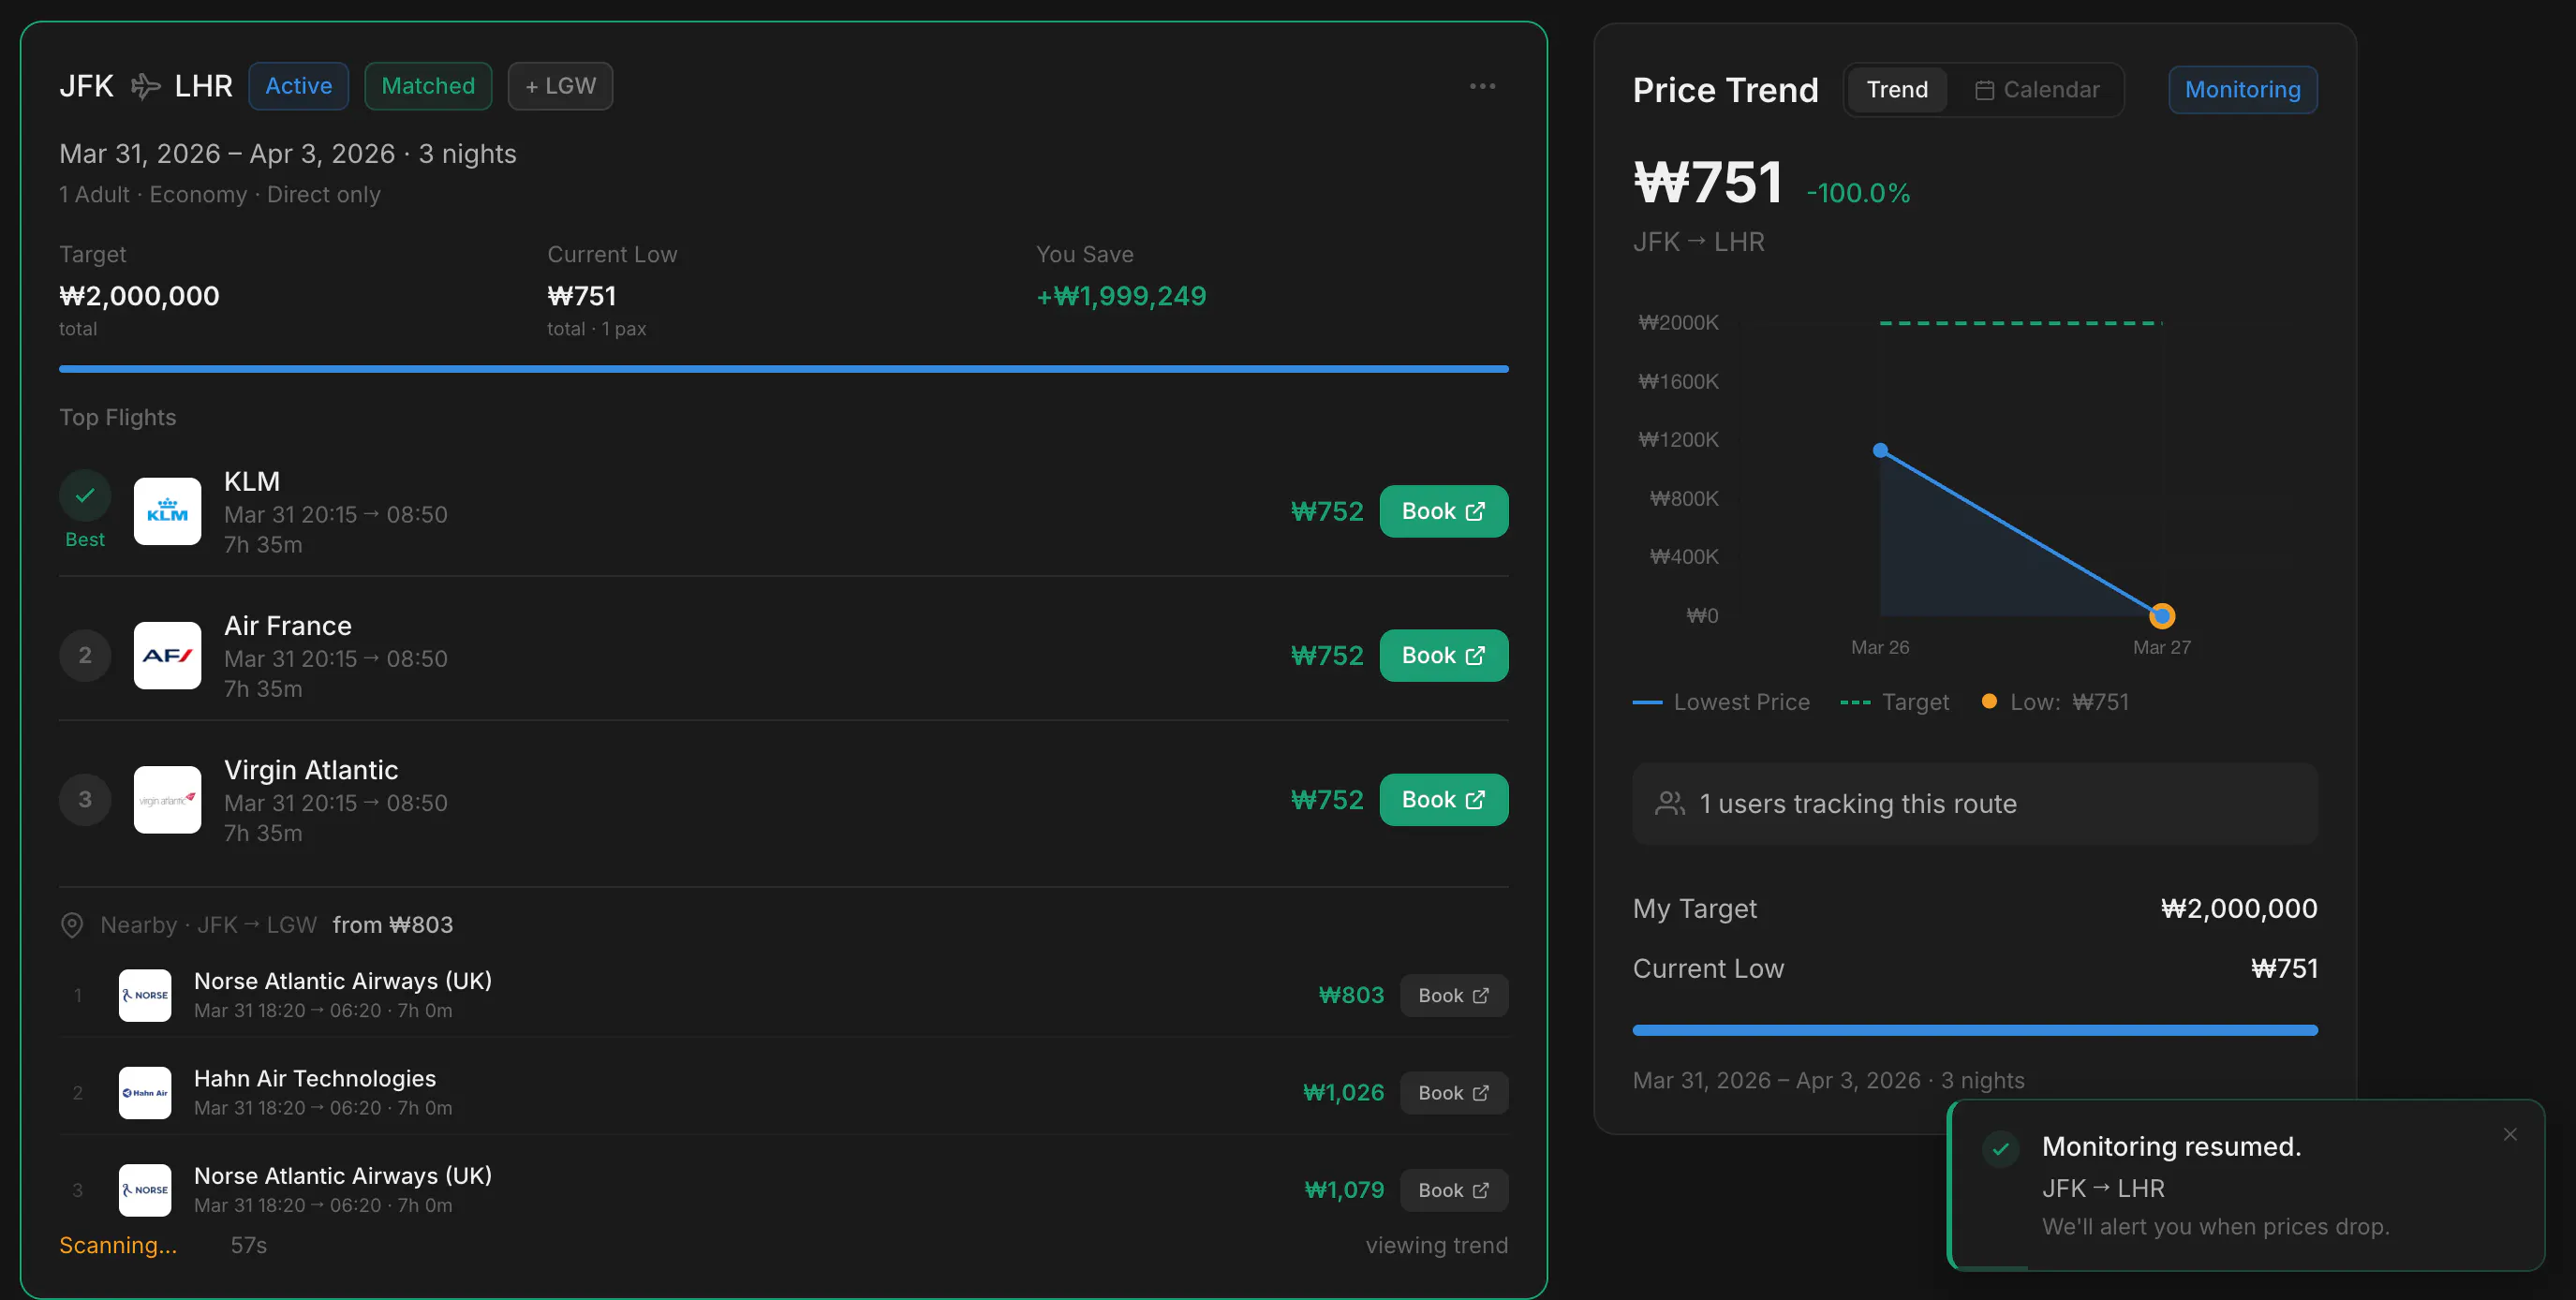Click the Virgin Atlantic airline logo
The width and height of the screenshot is (2576, 1300).
point(167,799)
